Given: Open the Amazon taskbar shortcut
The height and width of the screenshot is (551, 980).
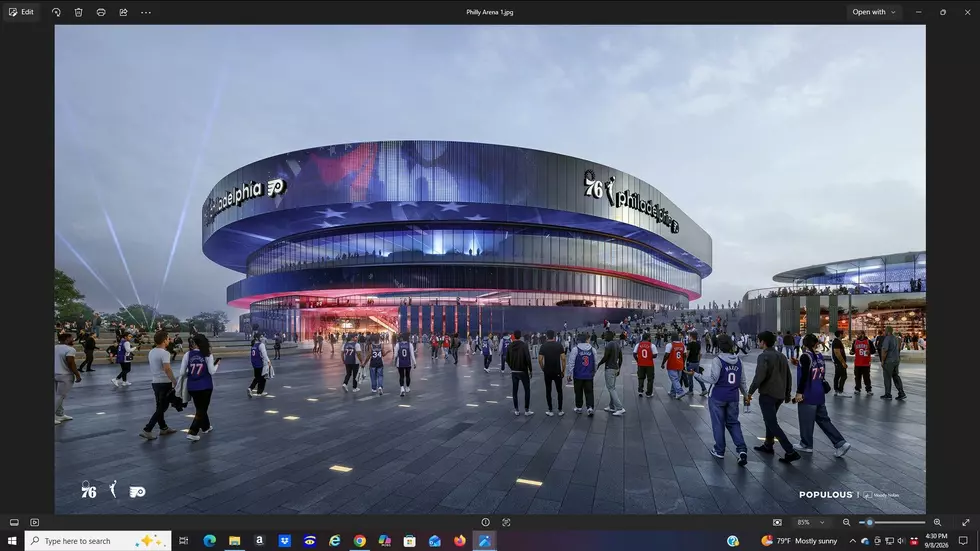Looking at the screenshot, I should (x=259, y=540).
